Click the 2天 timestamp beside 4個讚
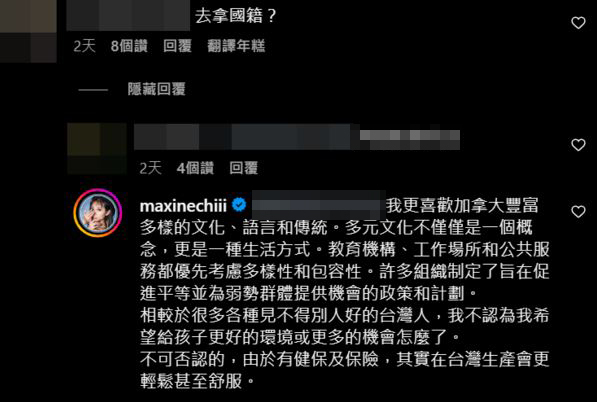597x402 pixels. coord(151,168)
